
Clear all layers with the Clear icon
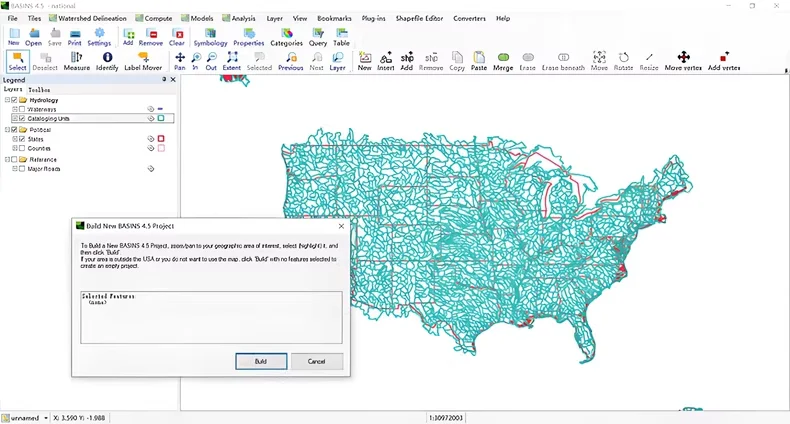177,37
